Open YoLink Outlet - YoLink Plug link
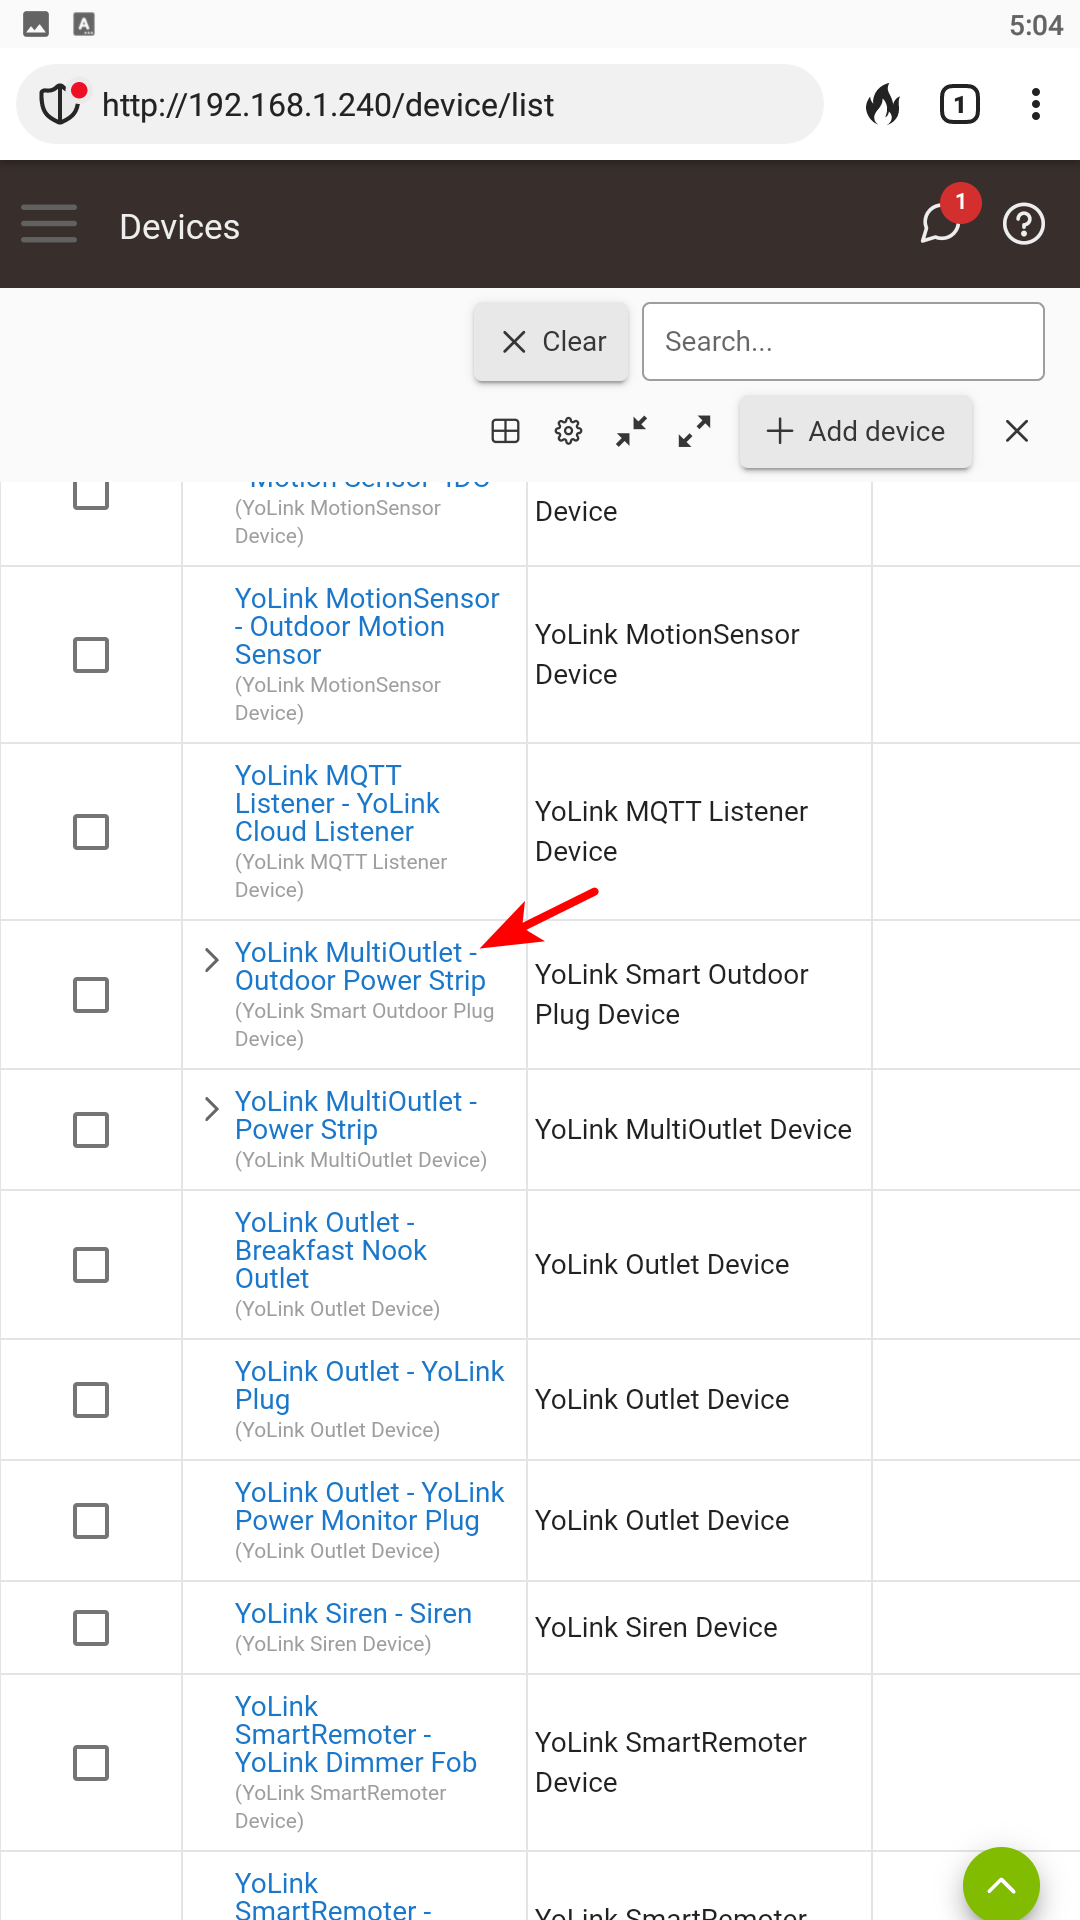Viewport: 1080px width, 1920px height. tap(369, 1385)
